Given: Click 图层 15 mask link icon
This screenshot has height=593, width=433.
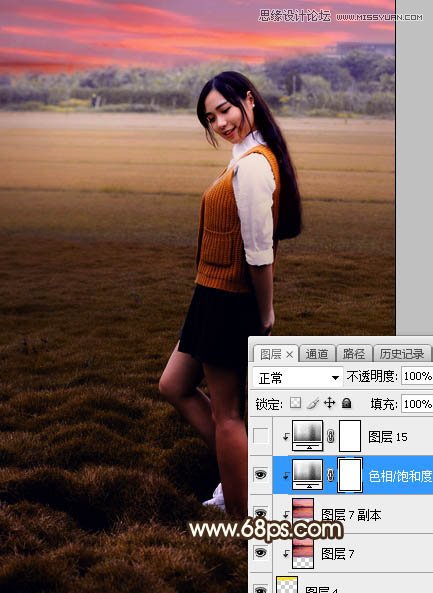Looking at the screenshot, I should point(331,436).
